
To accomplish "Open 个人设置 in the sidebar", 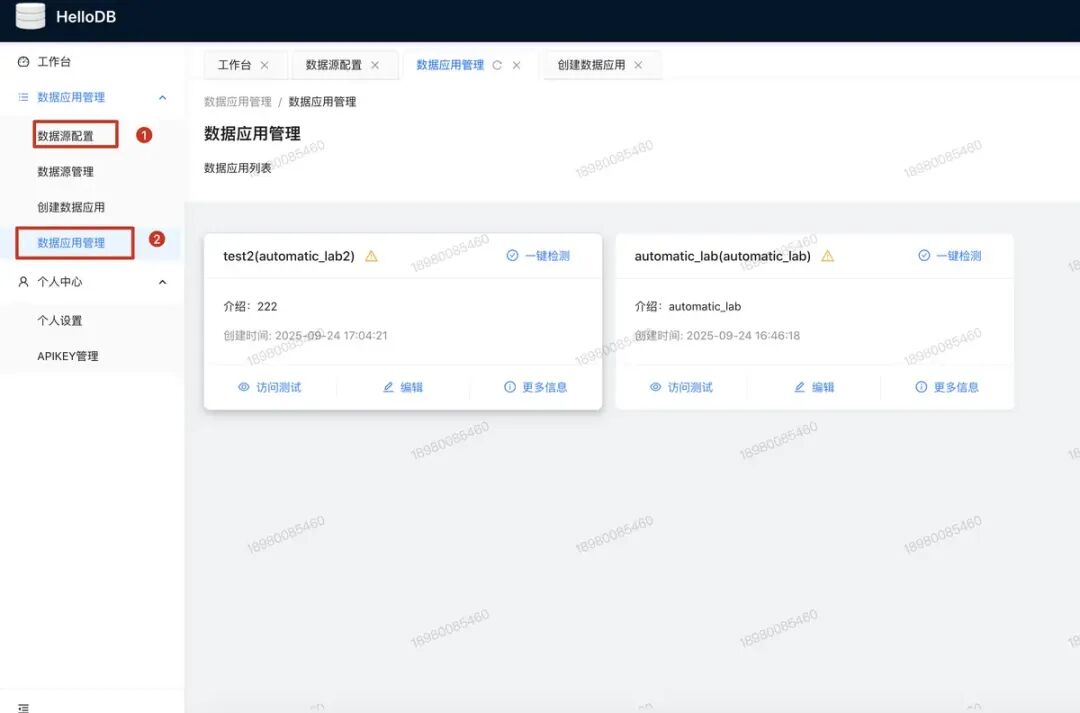I will (x=59, y=320).
